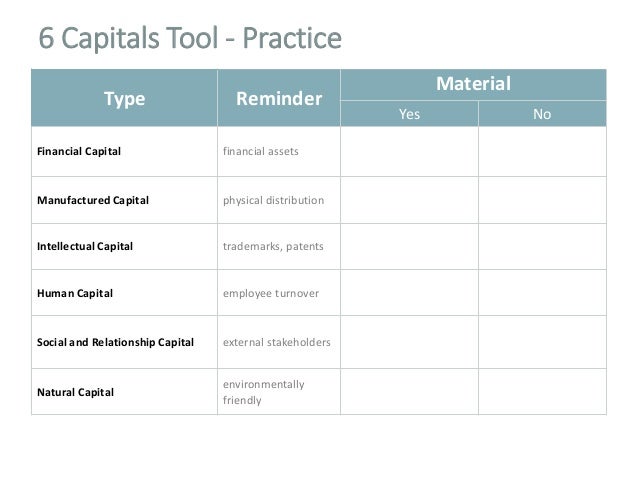This screenshot has height=479, width=638.
Task: Click the Yes sub-header under Material
Action: coord(409,114)
